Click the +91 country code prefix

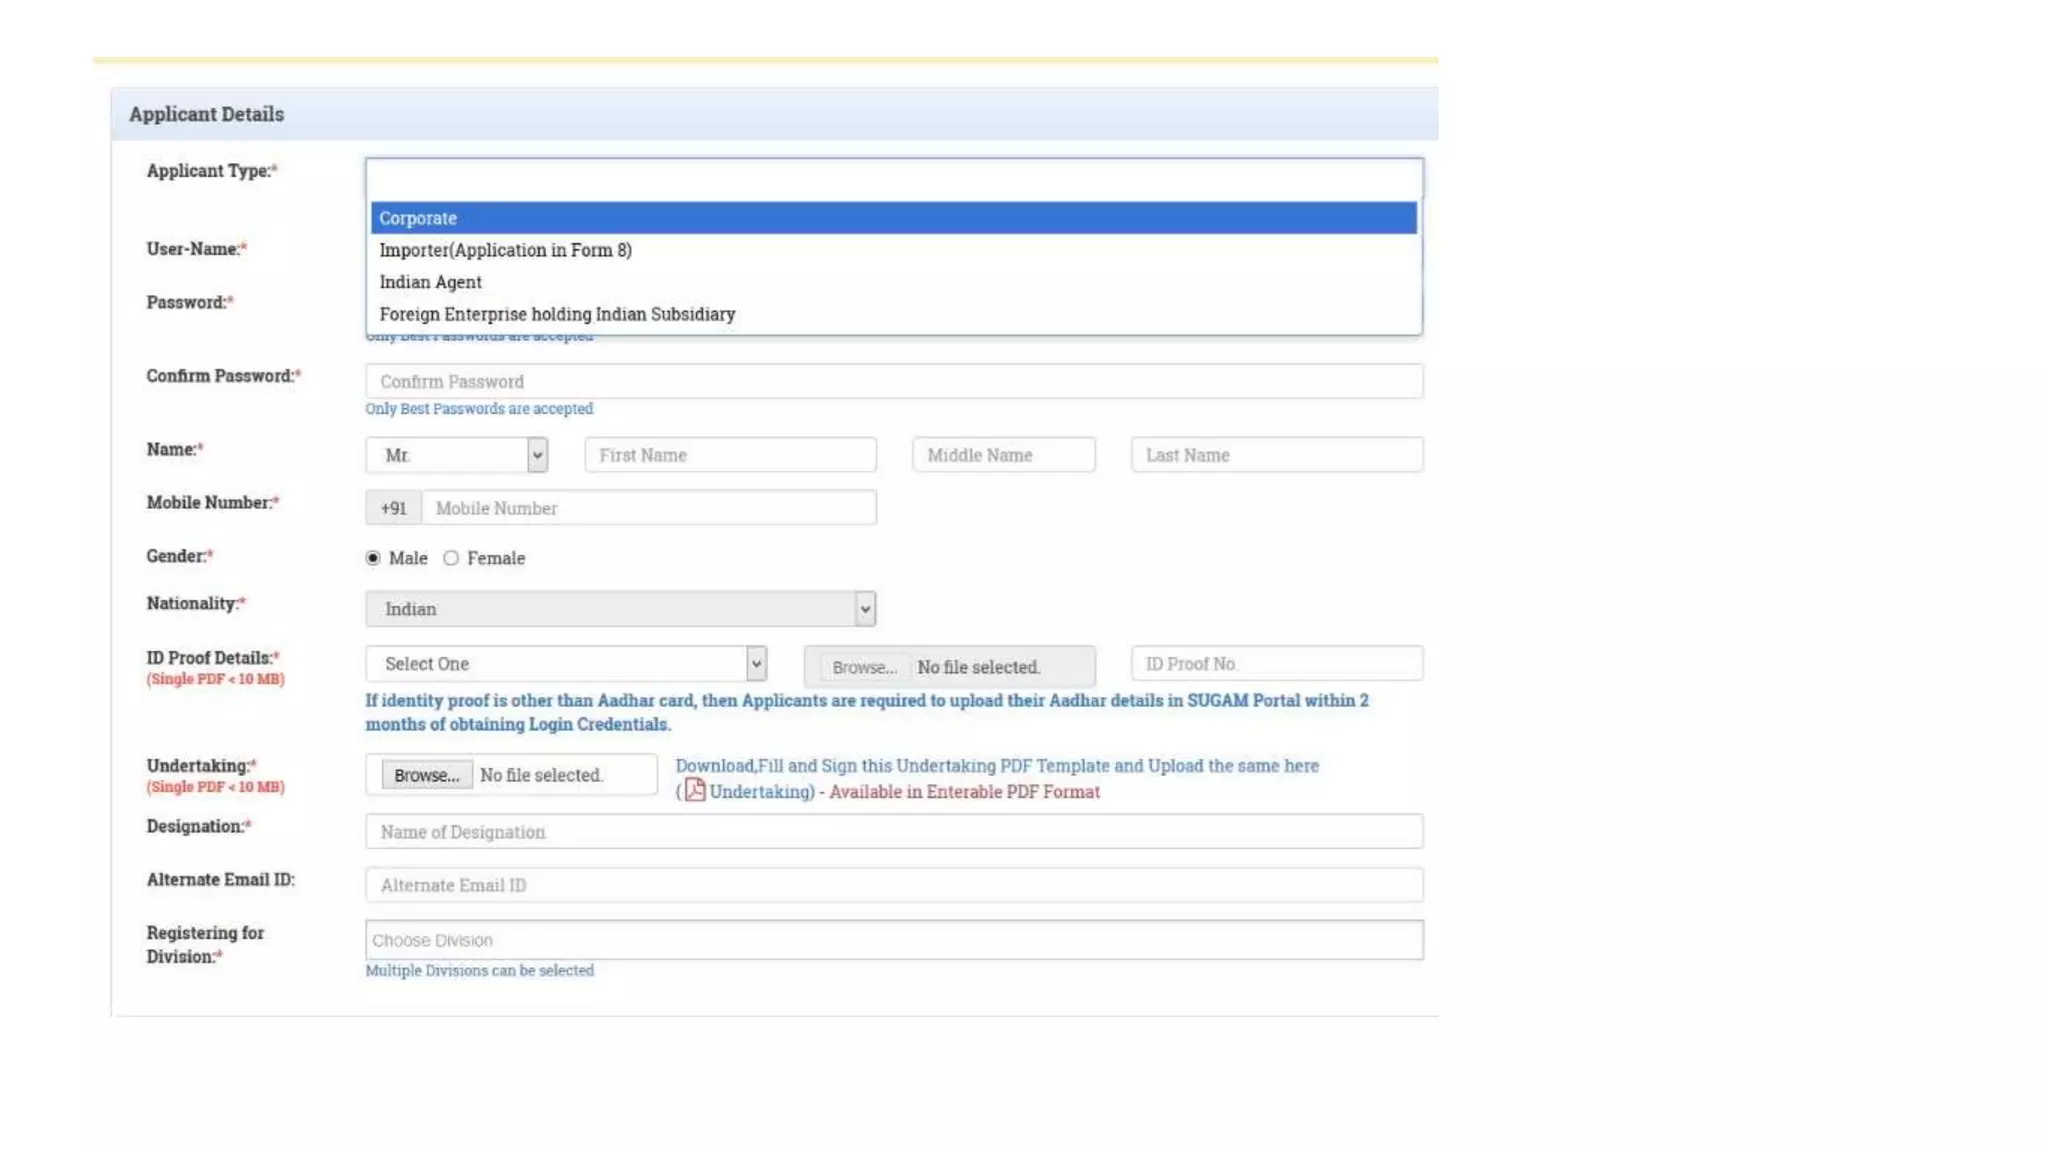point(394,508)
